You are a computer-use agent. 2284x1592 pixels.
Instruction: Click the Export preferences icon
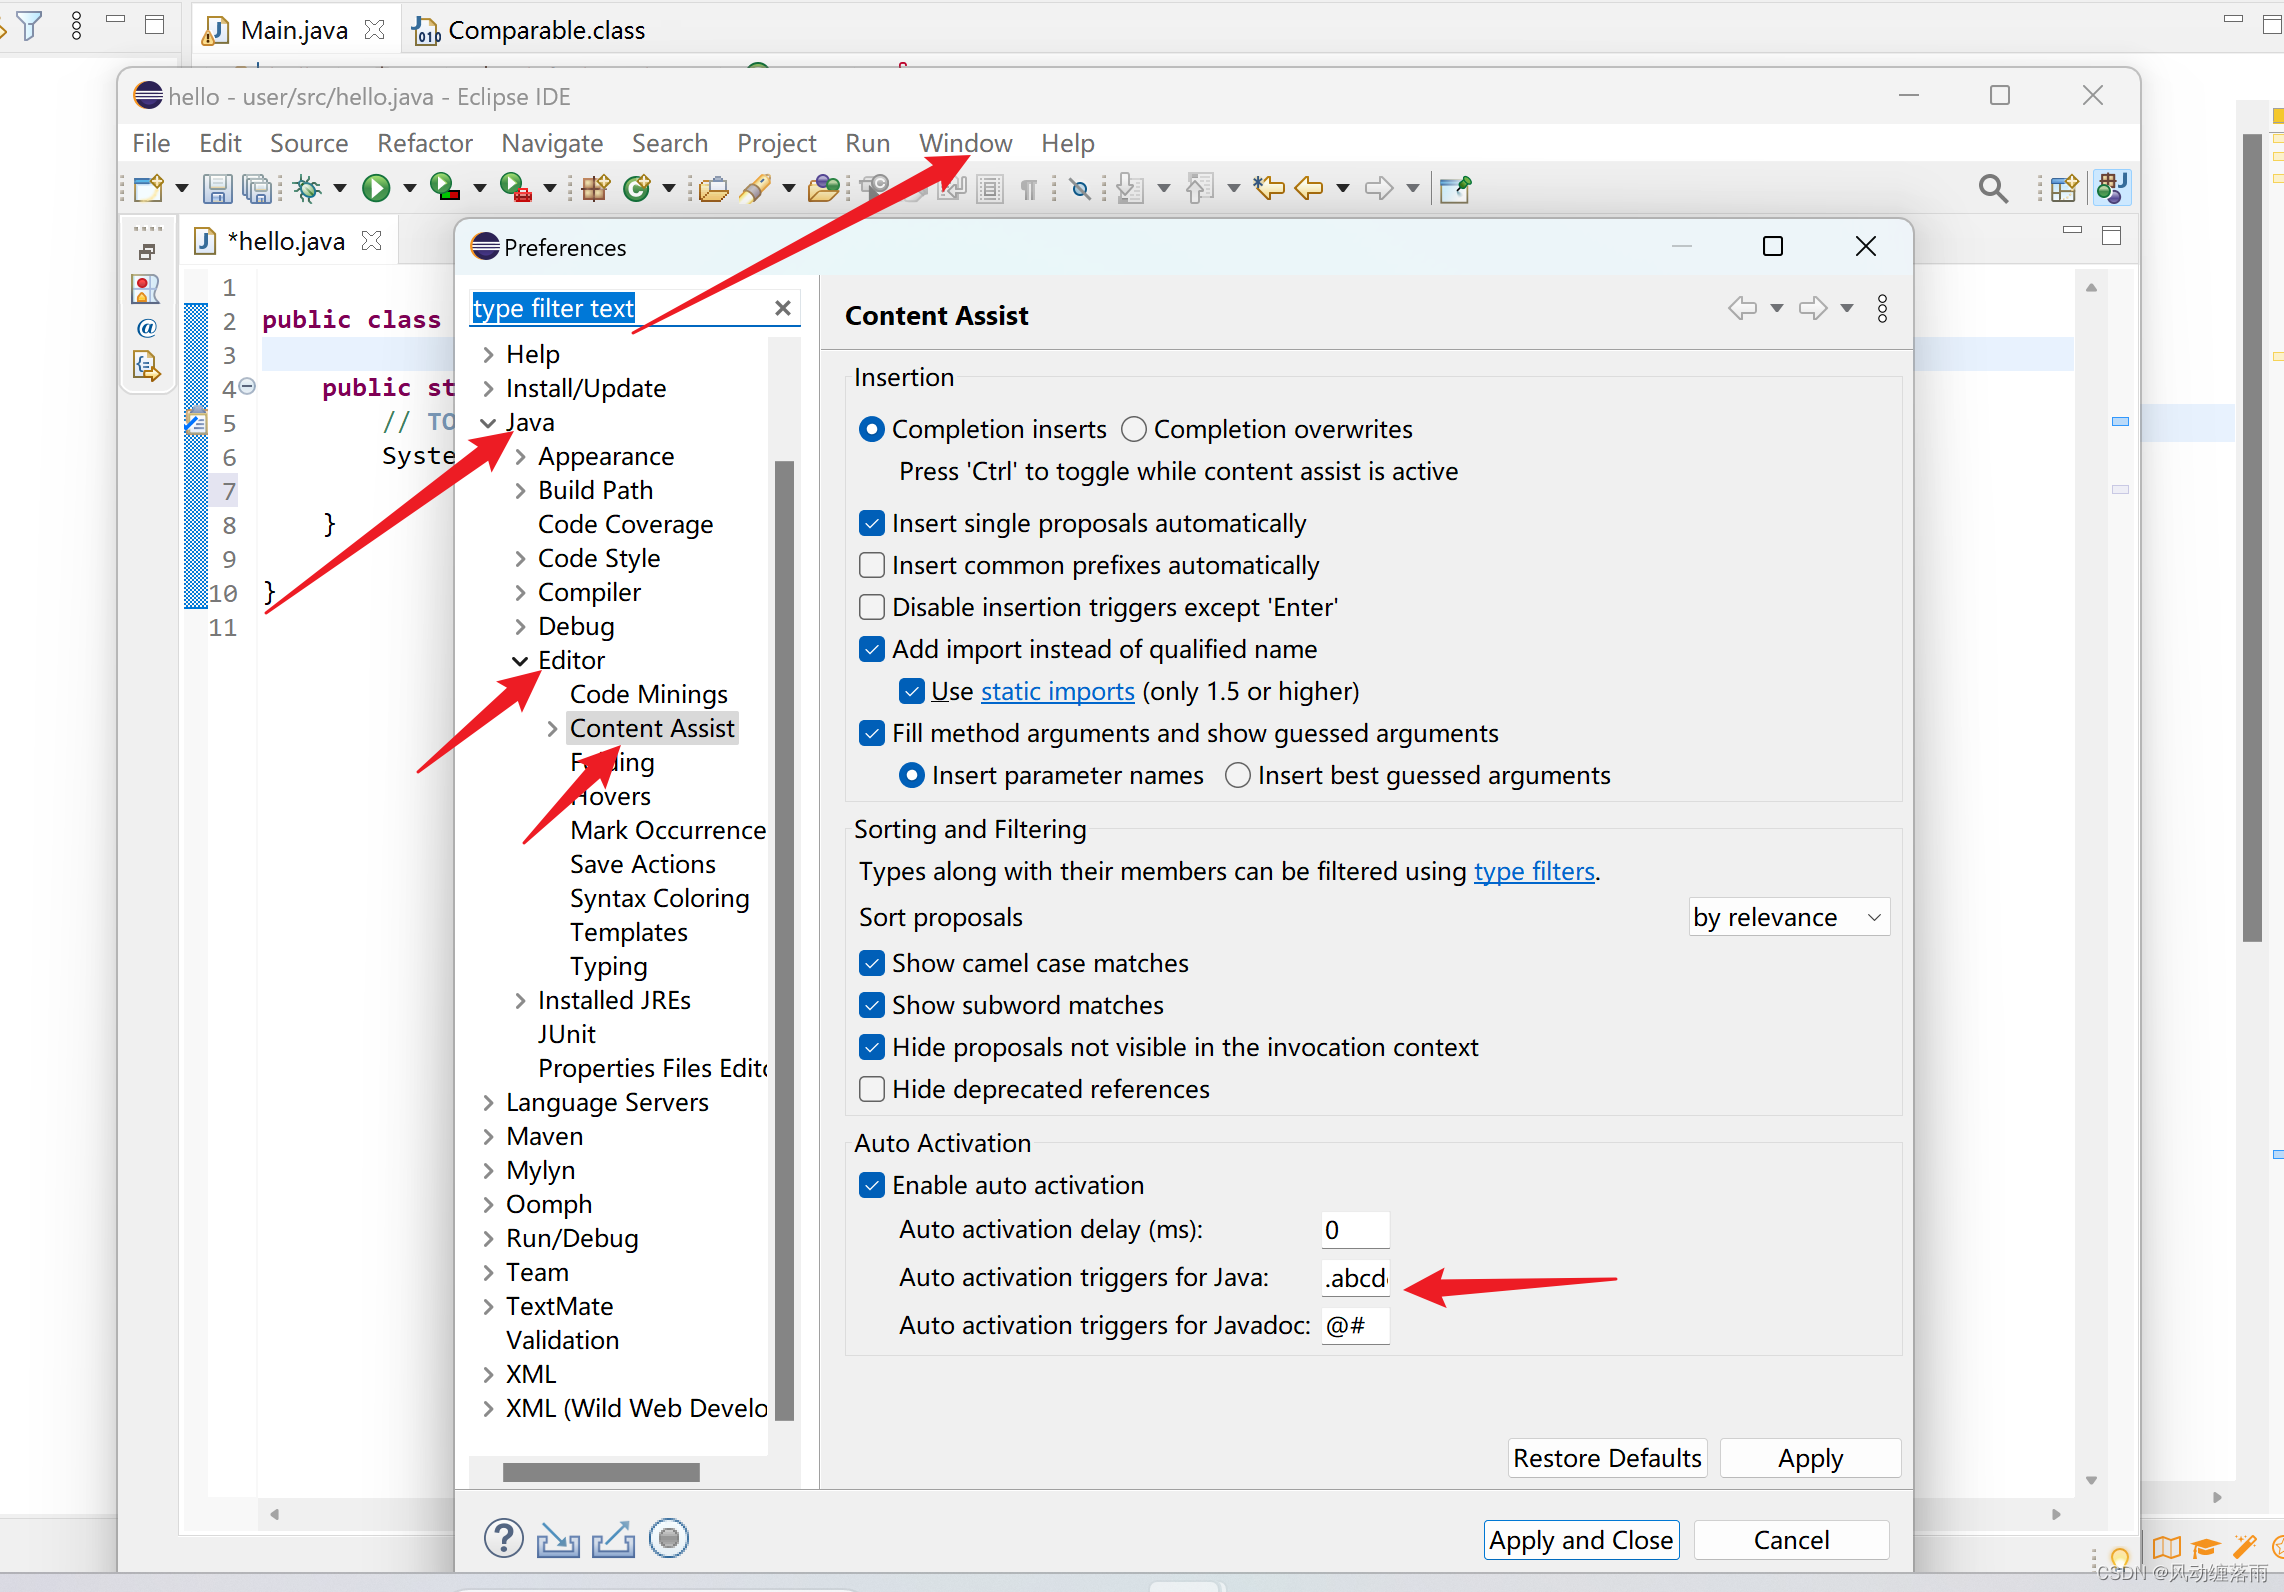click(613, 1539)
